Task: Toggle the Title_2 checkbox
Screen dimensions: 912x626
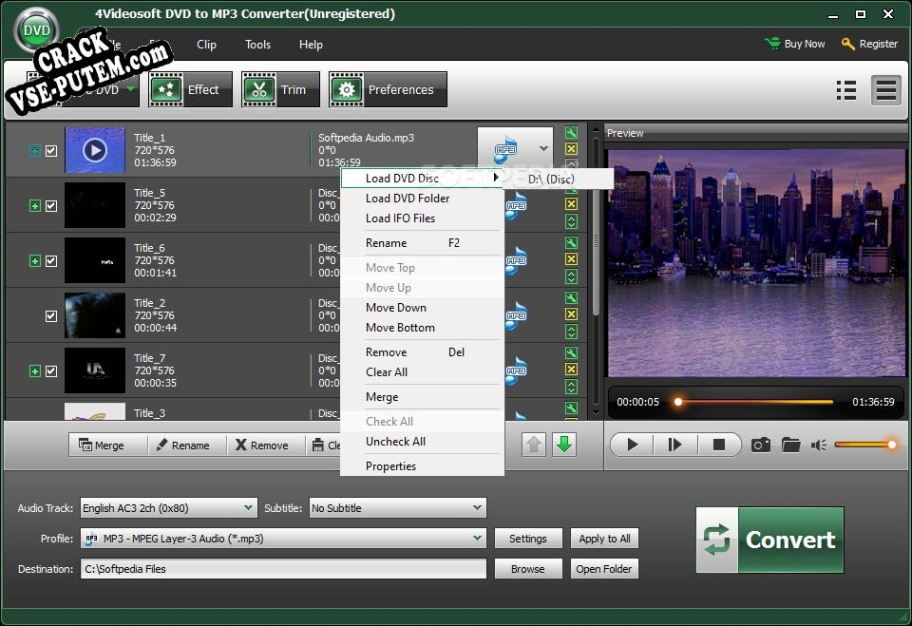Action: click(52, 316)
